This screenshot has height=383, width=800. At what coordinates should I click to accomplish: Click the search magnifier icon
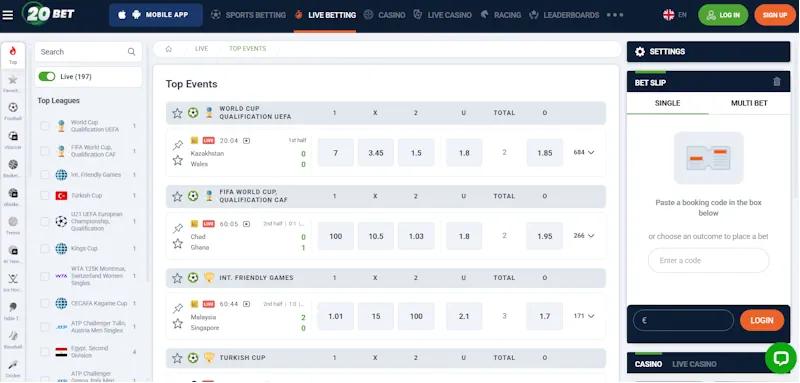tap(131, 52)
